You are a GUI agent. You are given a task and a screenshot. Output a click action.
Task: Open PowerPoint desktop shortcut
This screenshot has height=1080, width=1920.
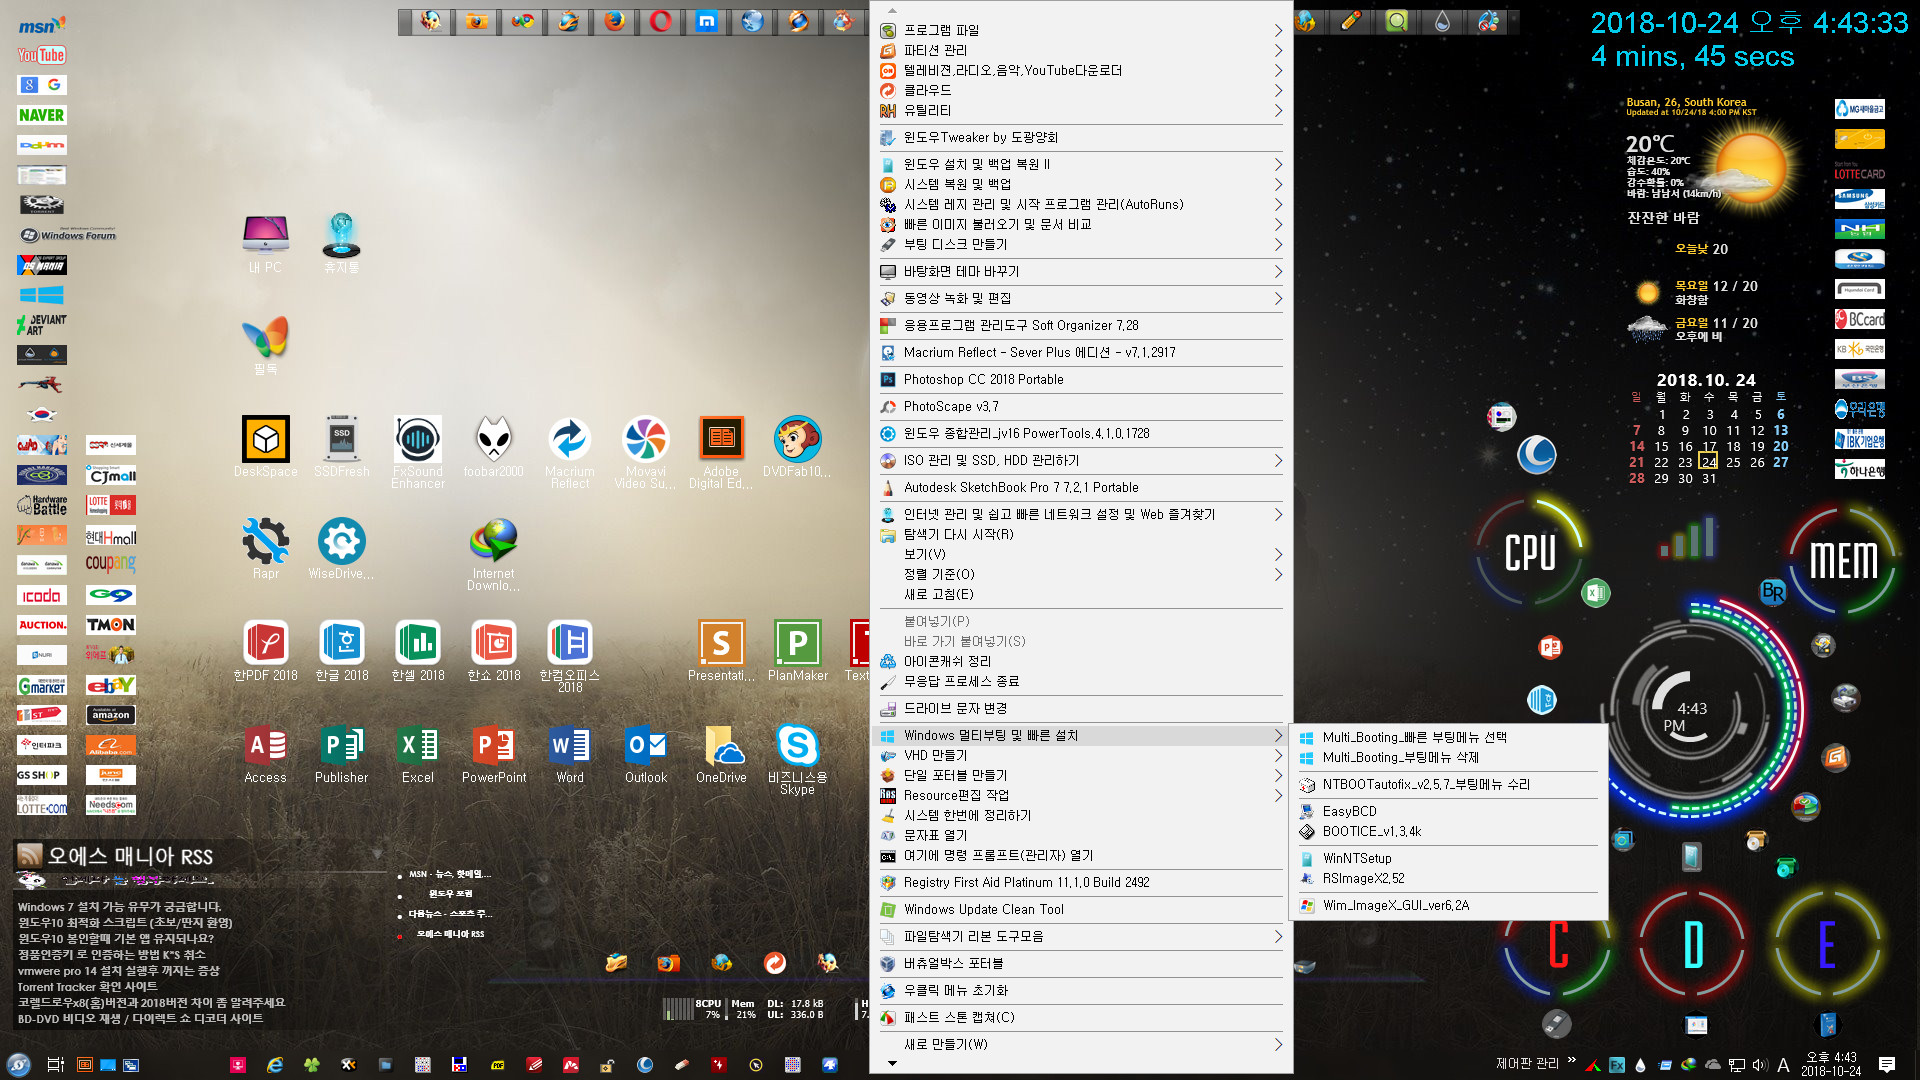tap(494, 753)
